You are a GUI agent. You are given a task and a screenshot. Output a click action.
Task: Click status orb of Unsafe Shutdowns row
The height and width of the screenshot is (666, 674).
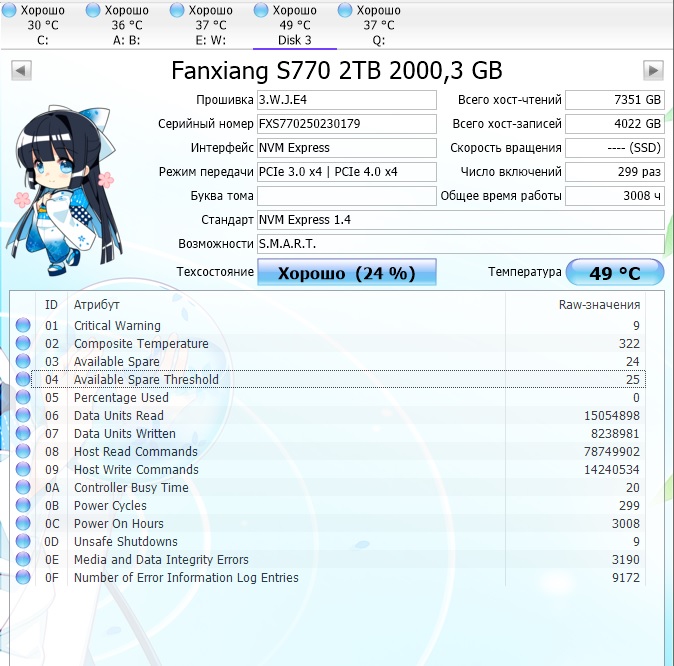[x=23, y=541]
